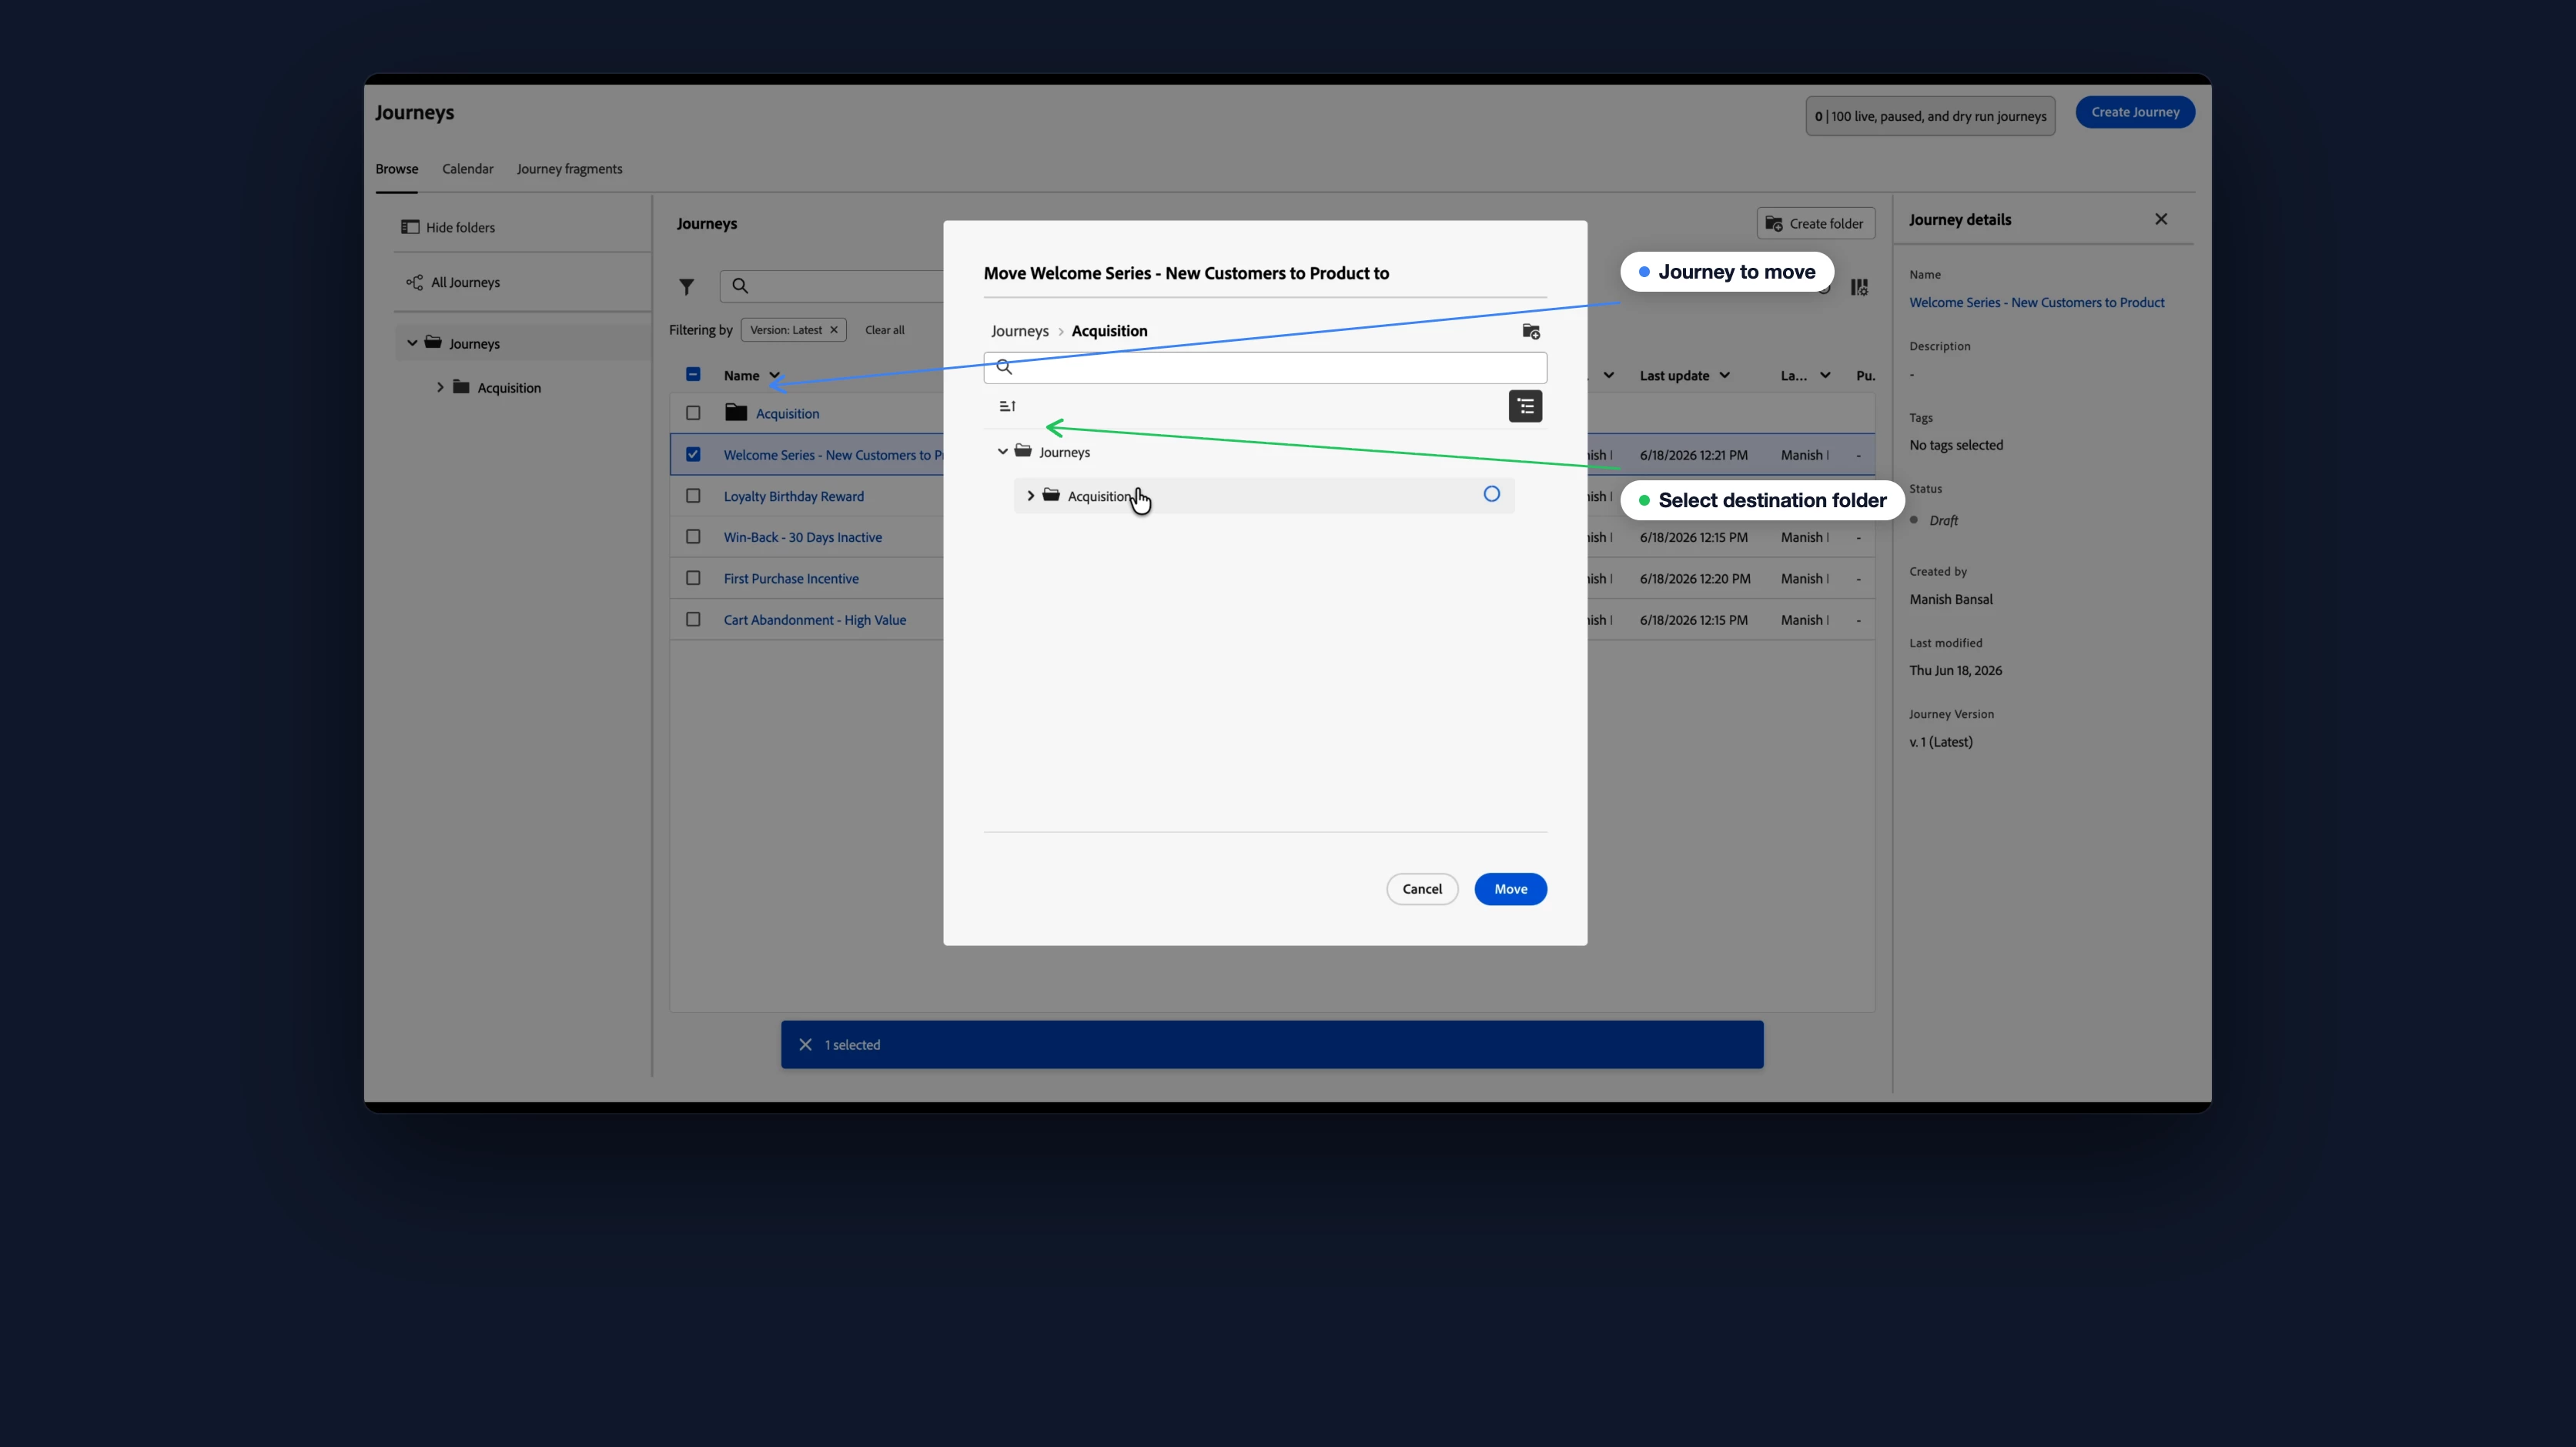Check First Purchase Incentive checkbox
This screenshot has width=2576, height=1447.
click(693, 578)
